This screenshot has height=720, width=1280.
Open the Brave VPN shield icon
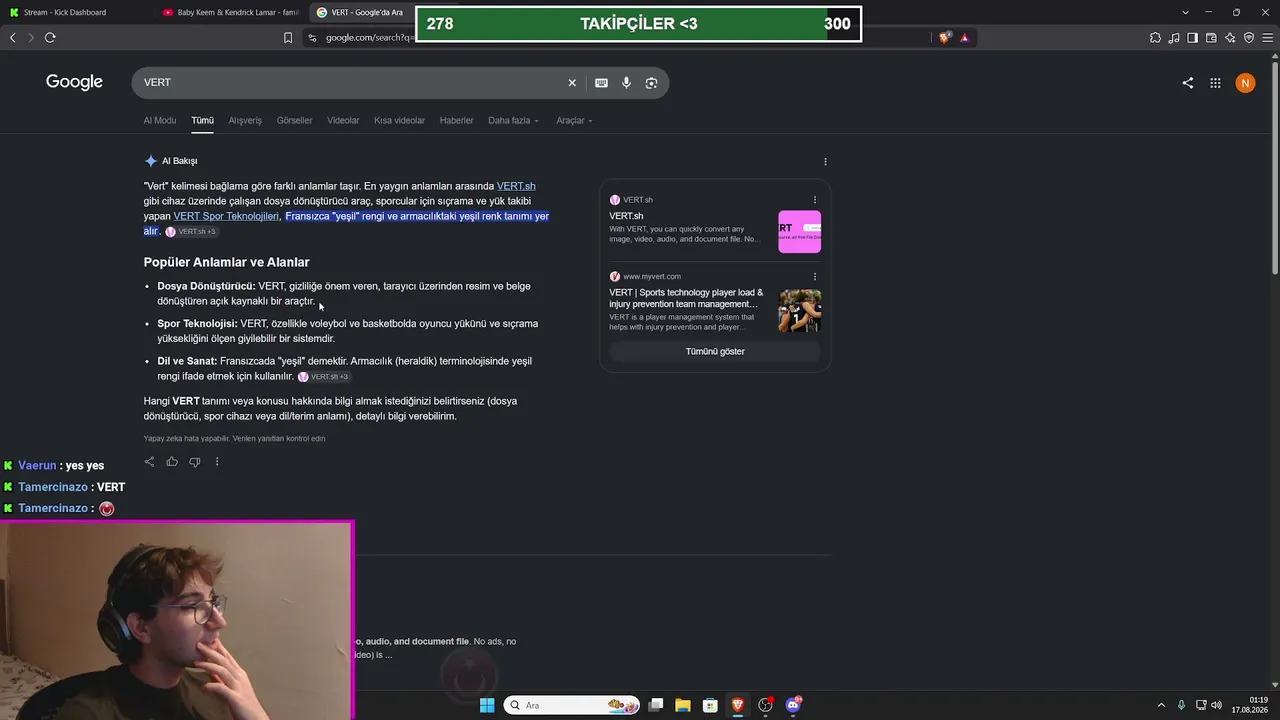pos(1248,38)
